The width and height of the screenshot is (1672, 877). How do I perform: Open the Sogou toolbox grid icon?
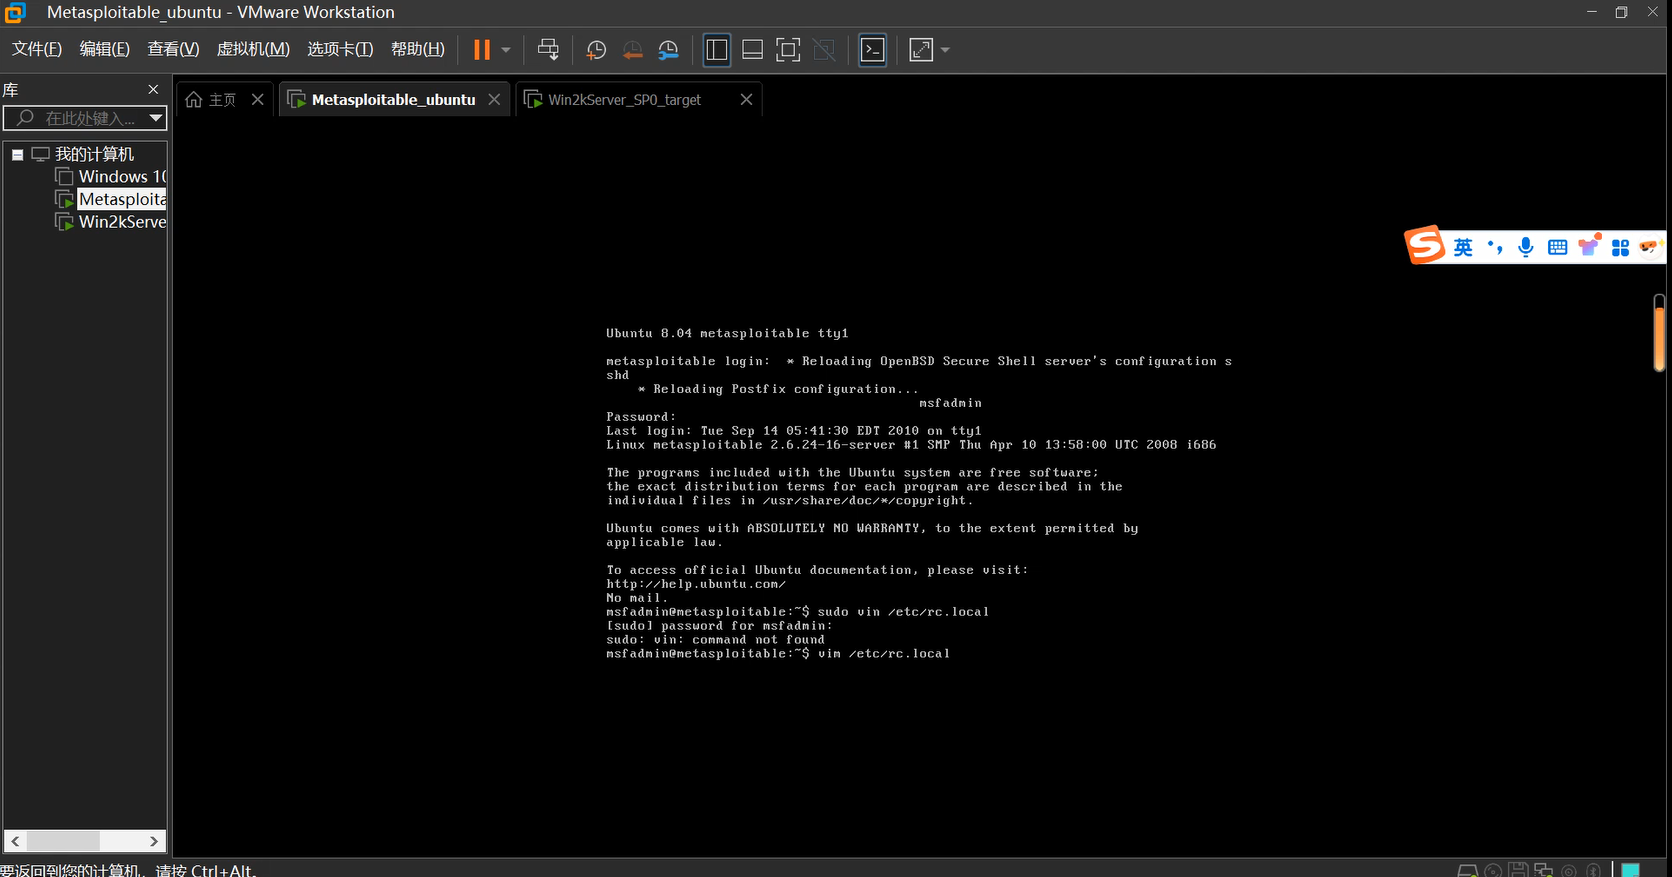1621,247
